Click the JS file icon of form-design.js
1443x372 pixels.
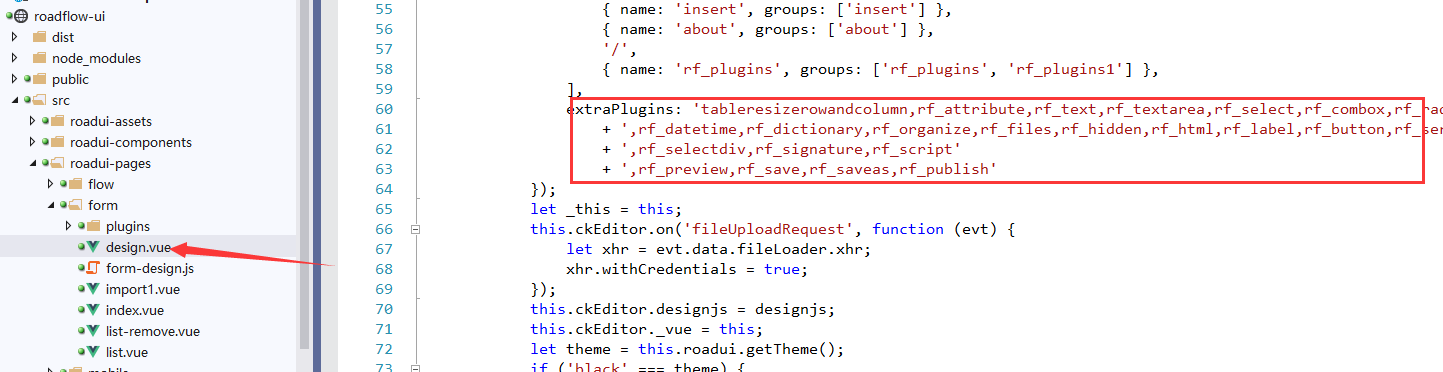(93, 268)
